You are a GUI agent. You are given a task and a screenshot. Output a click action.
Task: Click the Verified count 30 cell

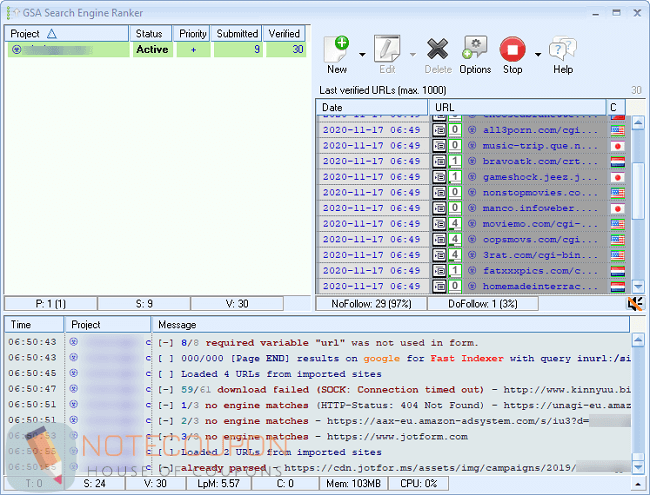tap(286, 50)
